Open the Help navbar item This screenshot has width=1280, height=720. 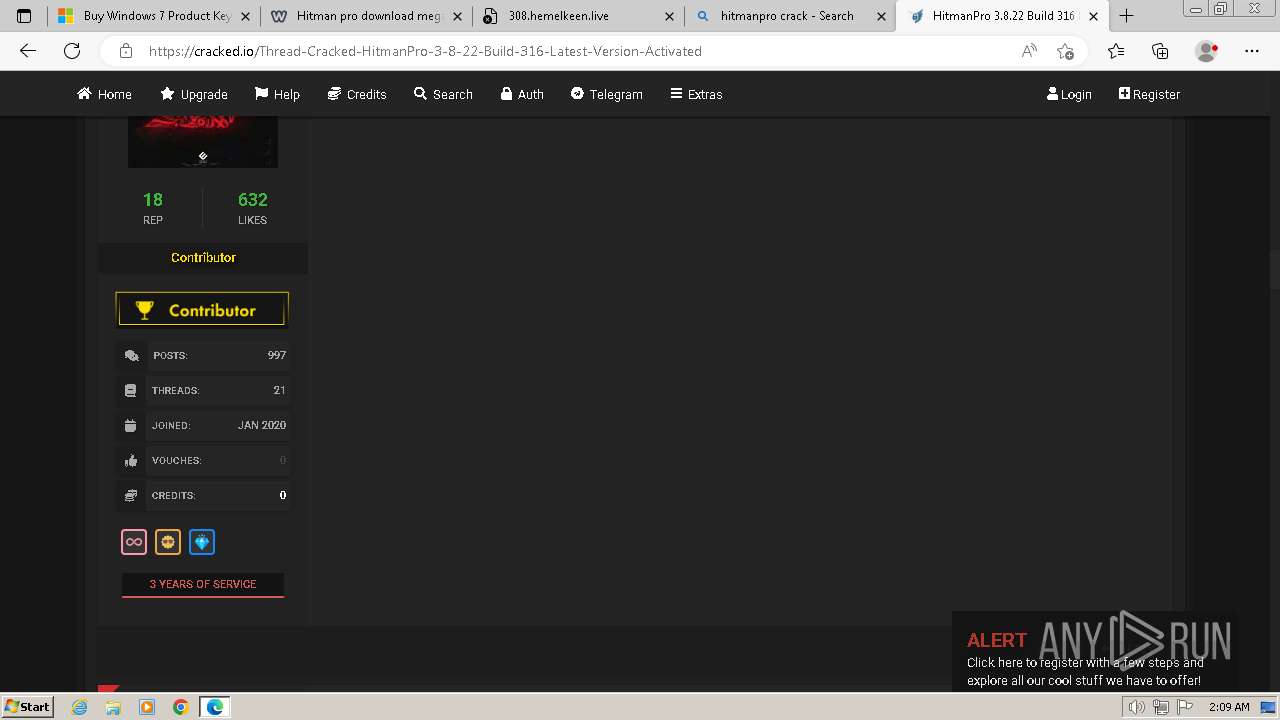pos(277,94)
